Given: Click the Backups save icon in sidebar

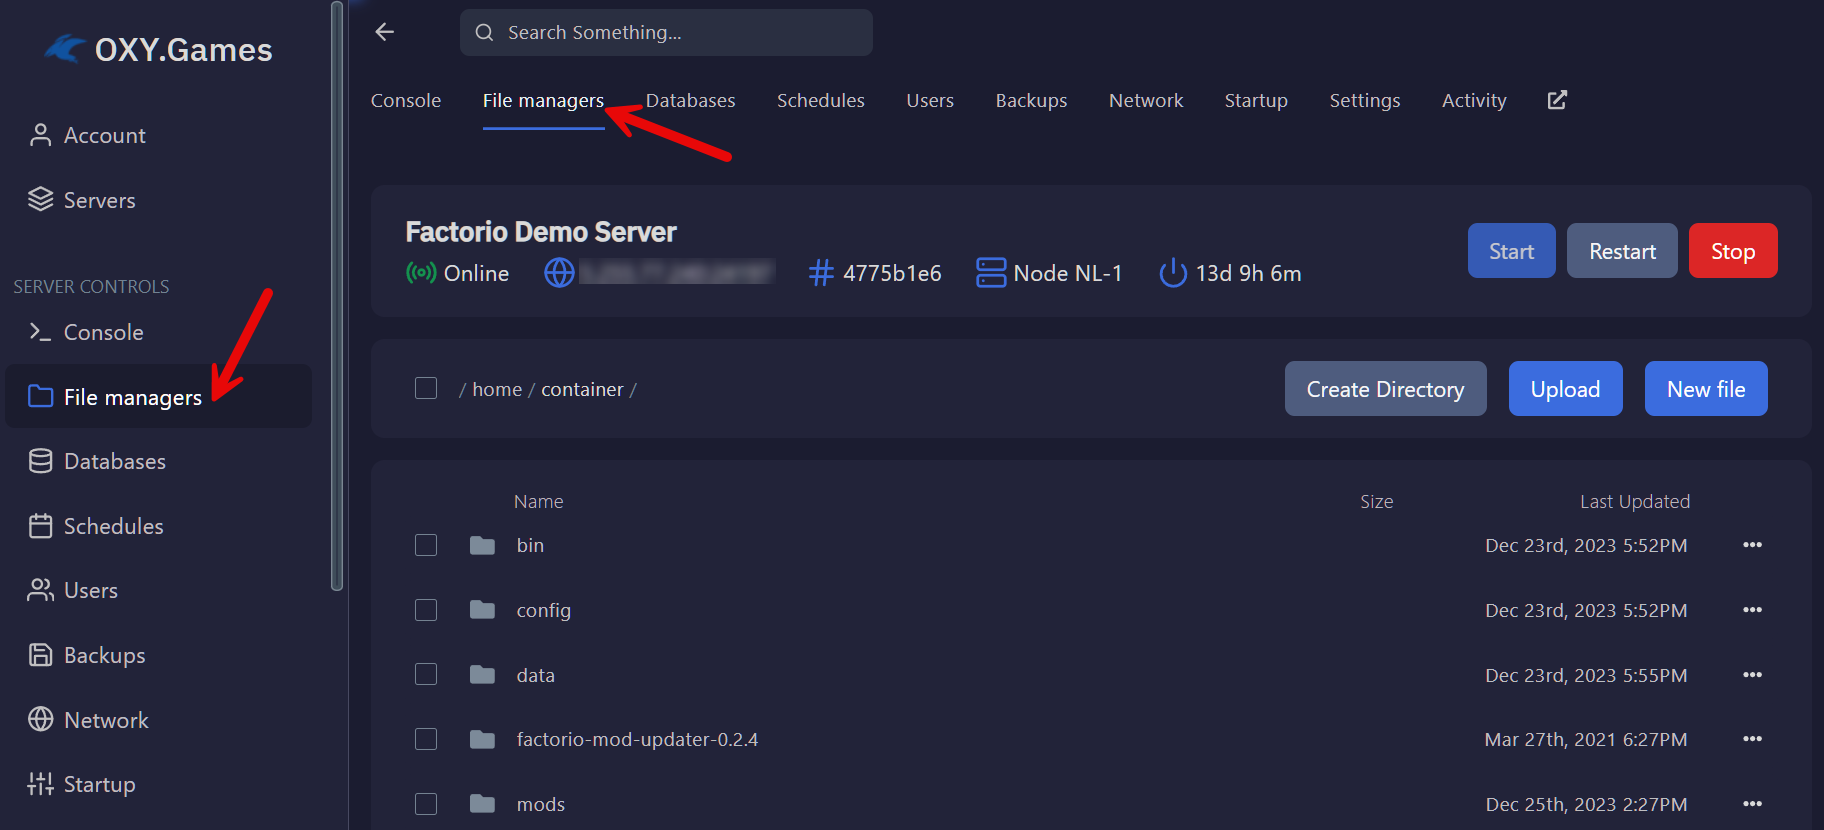Looking at the screenshot, I should click(x=40, y=655).
